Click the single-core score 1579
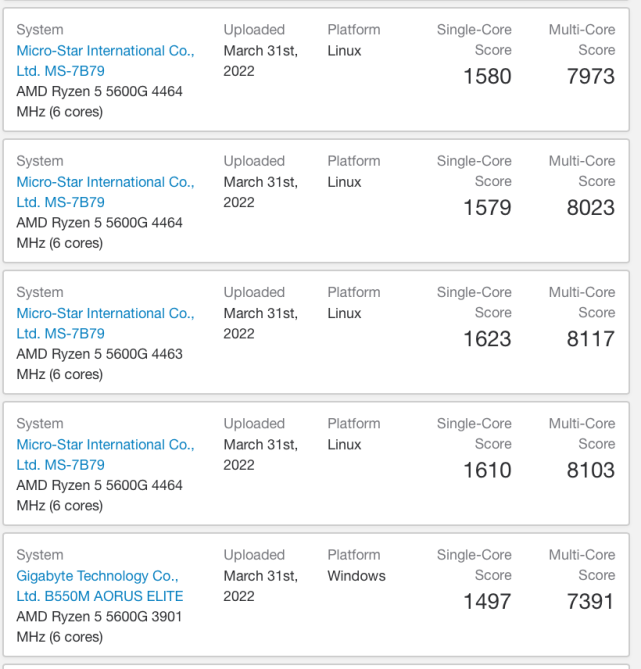The height and width of the screenshot is (669, 641). tap(487, 208)
